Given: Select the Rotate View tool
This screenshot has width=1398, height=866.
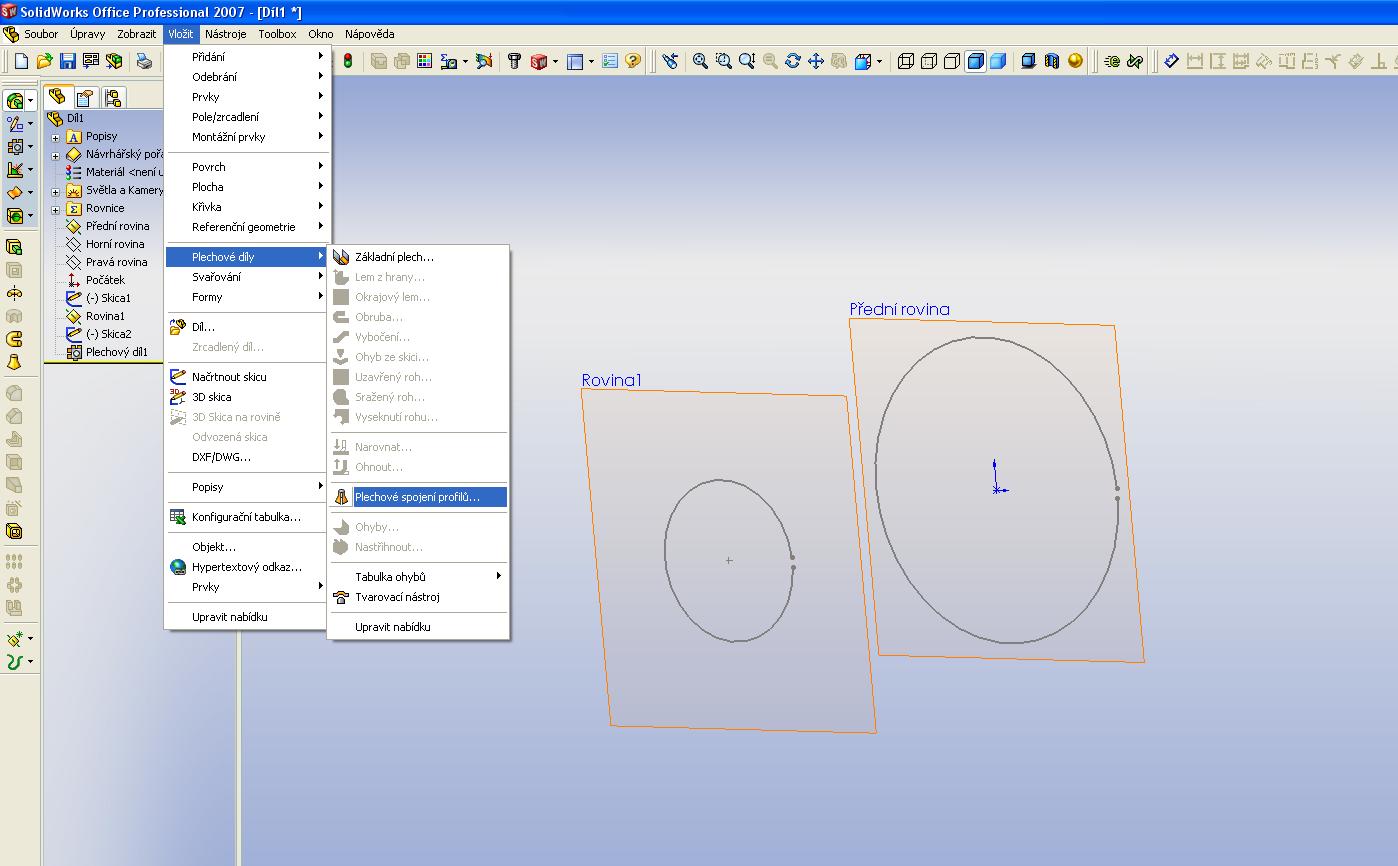Looking at the screenshot, I should coord(793,61).
